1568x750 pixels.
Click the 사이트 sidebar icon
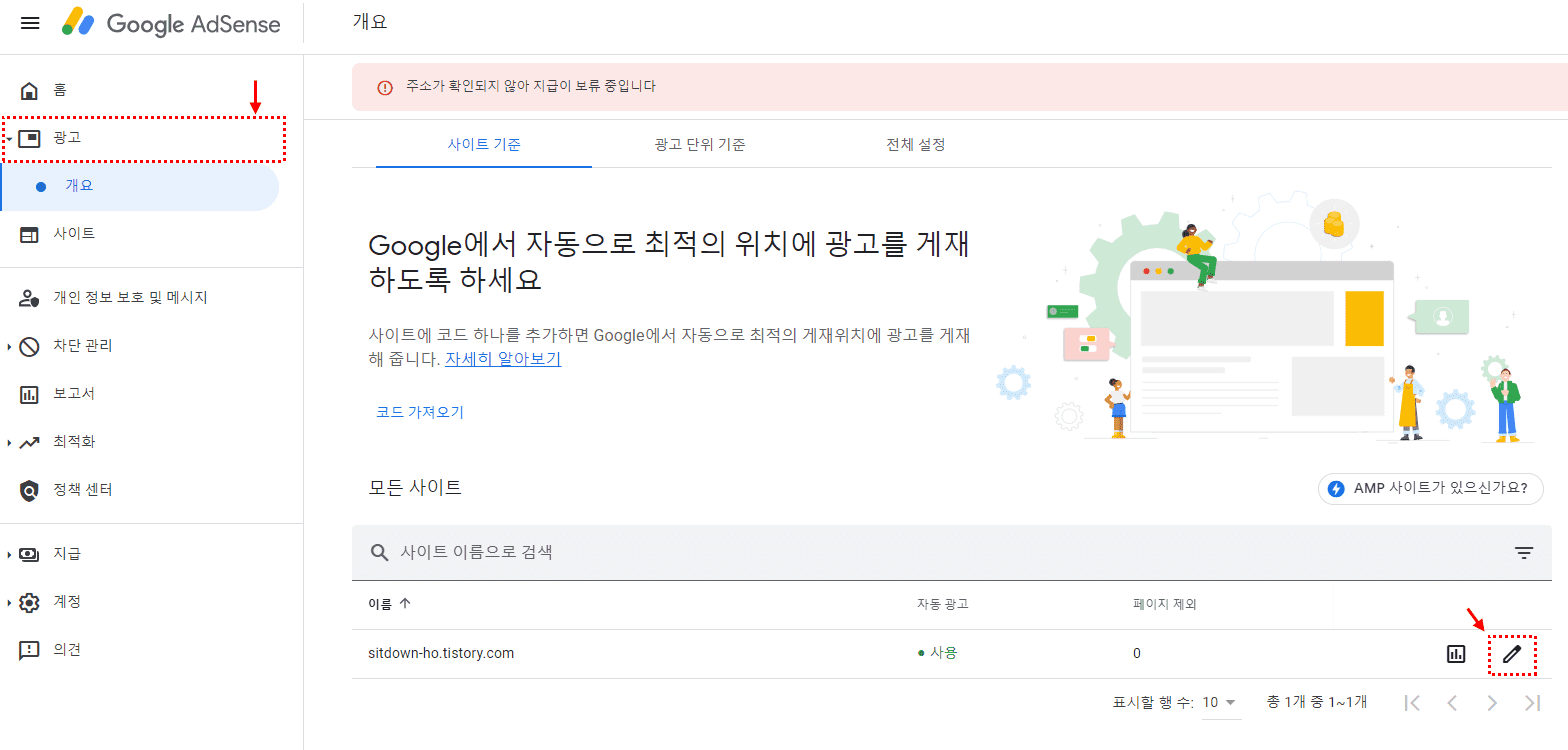click(30, 234)
